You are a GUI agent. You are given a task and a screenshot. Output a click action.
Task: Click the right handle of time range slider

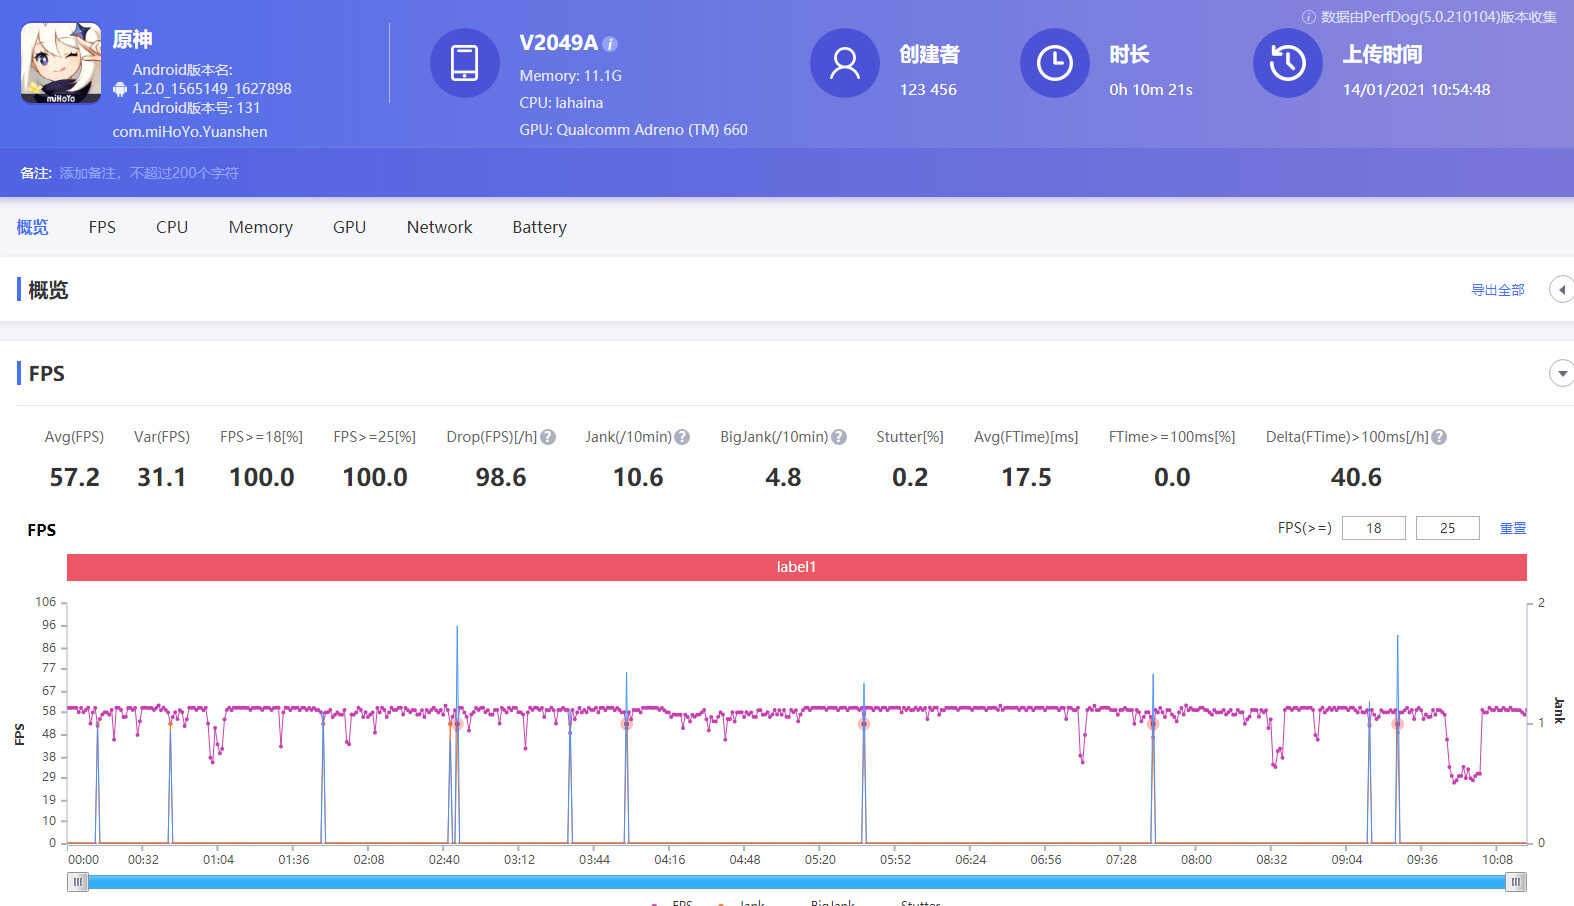(x=1516, y=882)
